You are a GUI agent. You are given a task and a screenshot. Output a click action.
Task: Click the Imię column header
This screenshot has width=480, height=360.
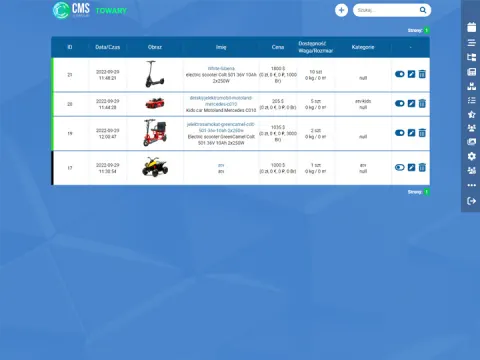[x=221, y=47]
